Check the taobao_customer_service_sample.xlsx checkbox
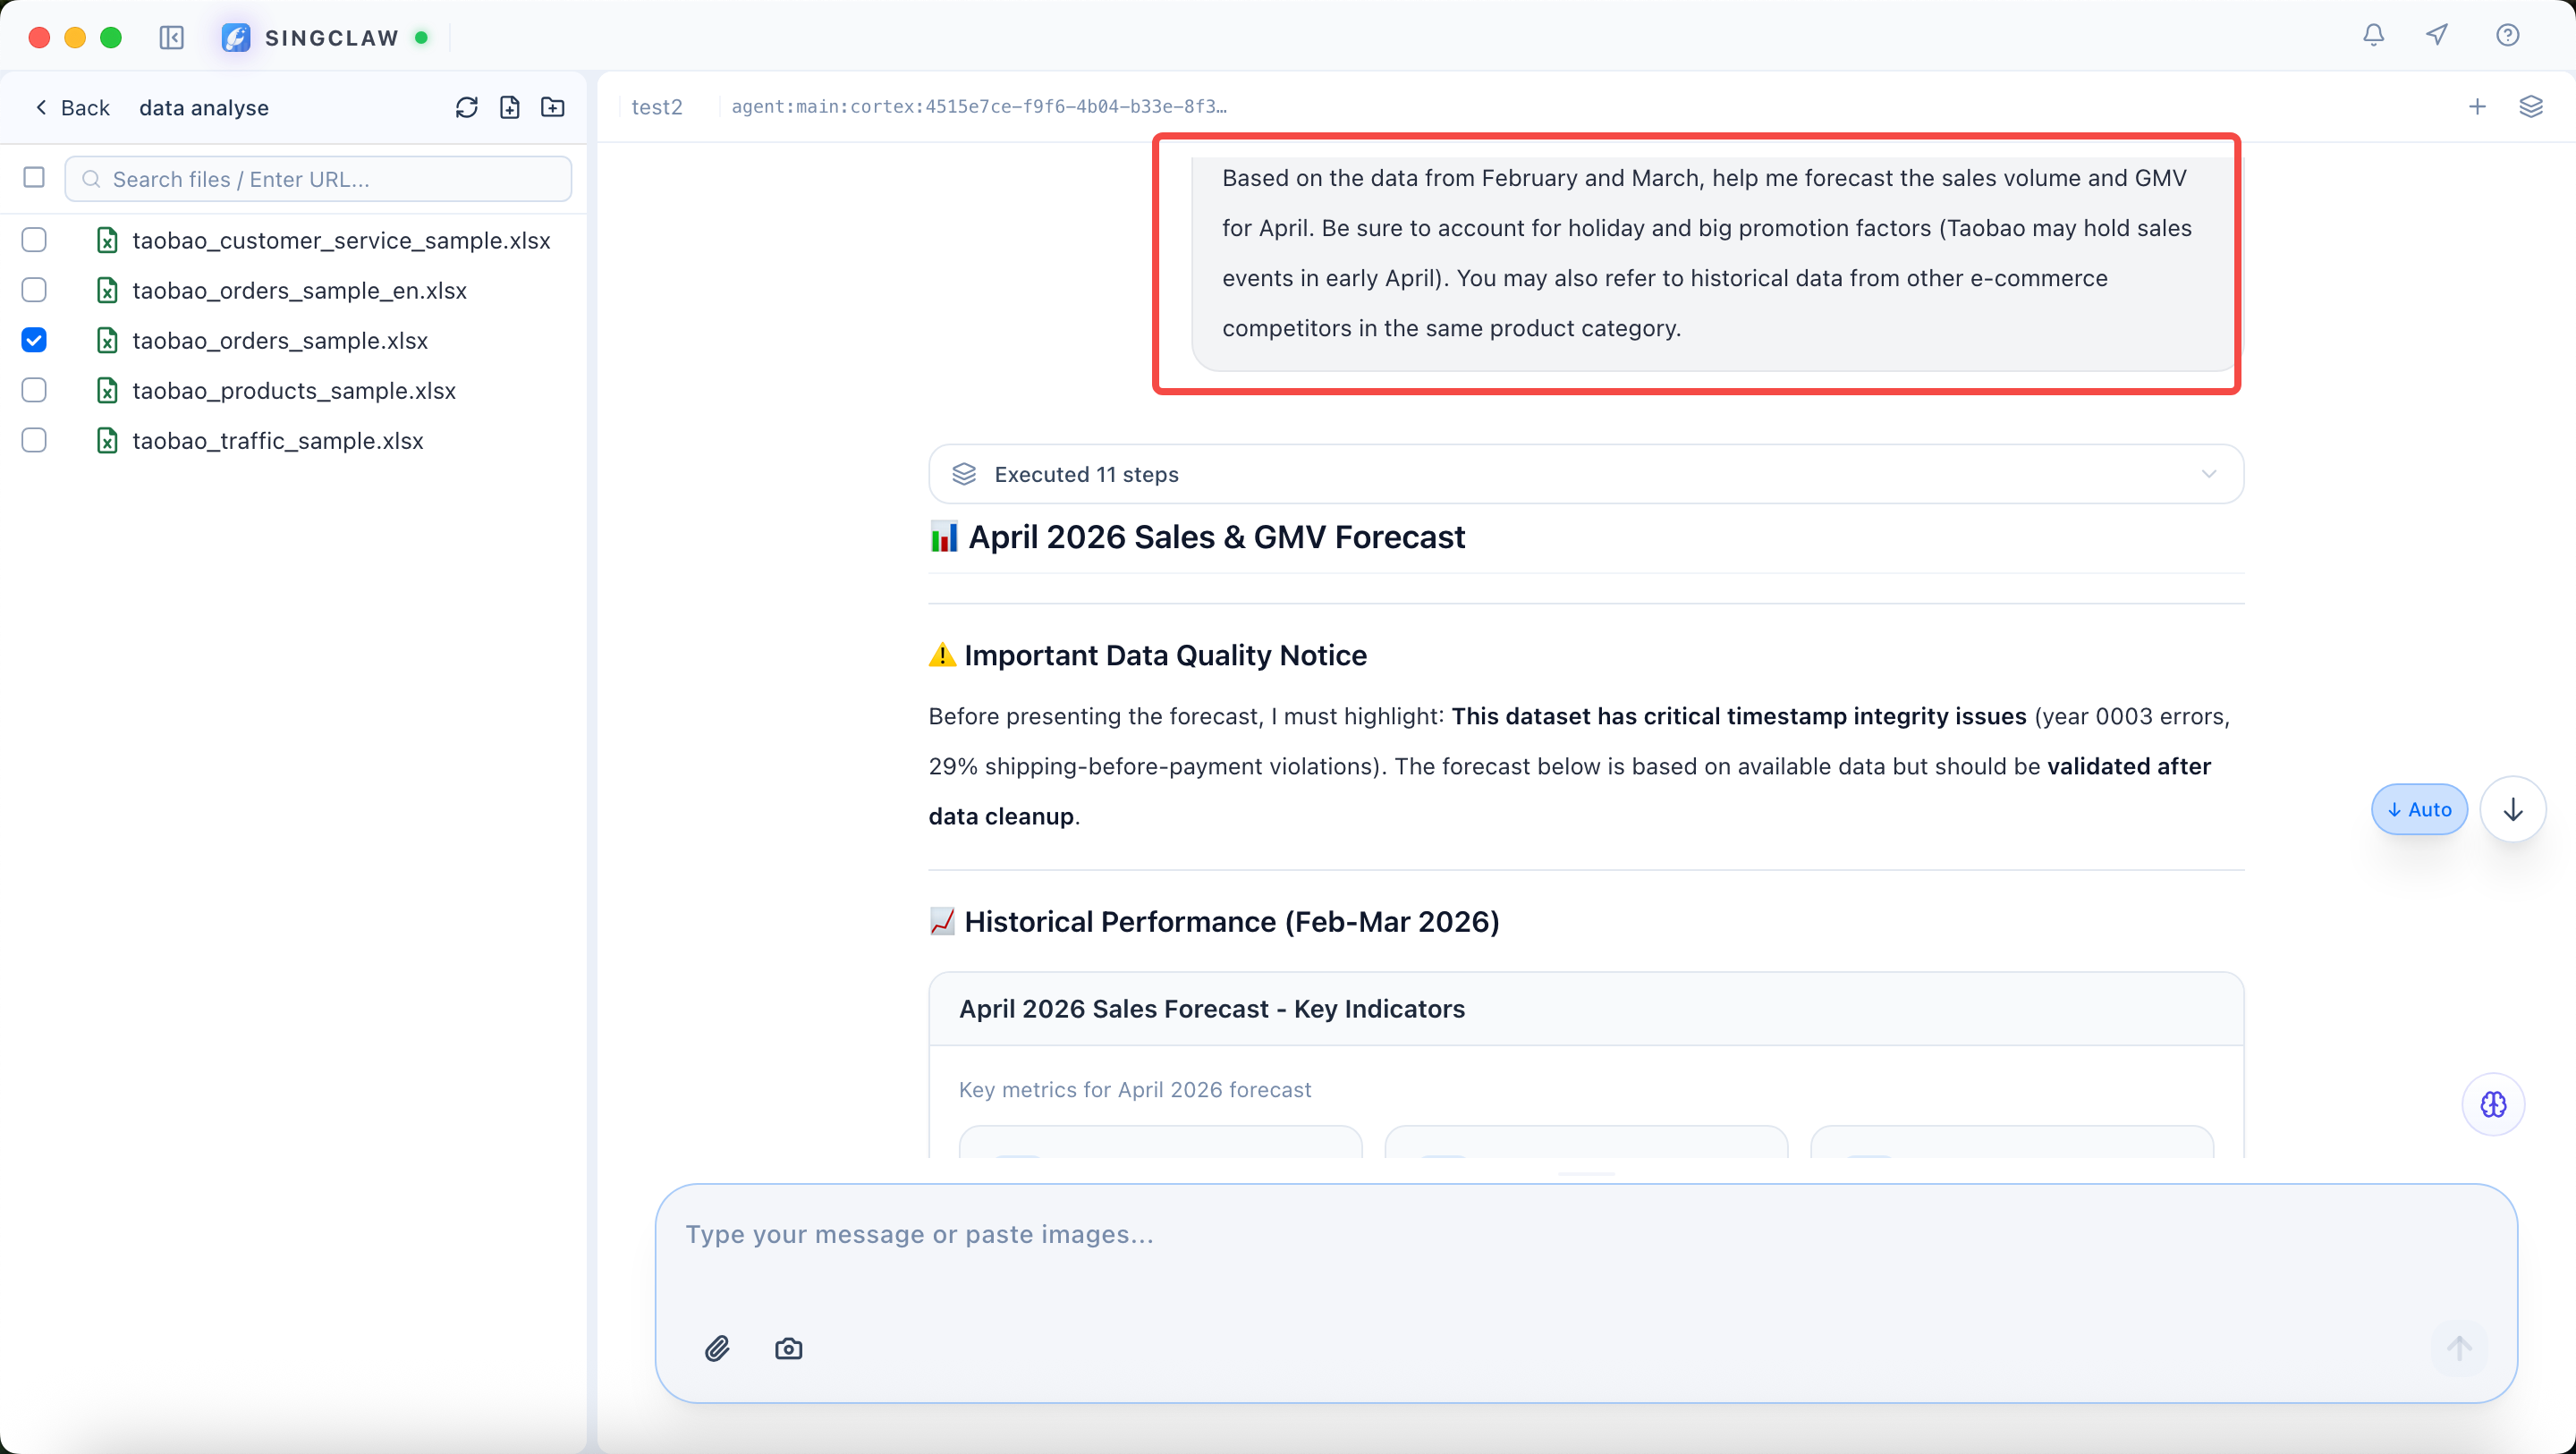 34,240
